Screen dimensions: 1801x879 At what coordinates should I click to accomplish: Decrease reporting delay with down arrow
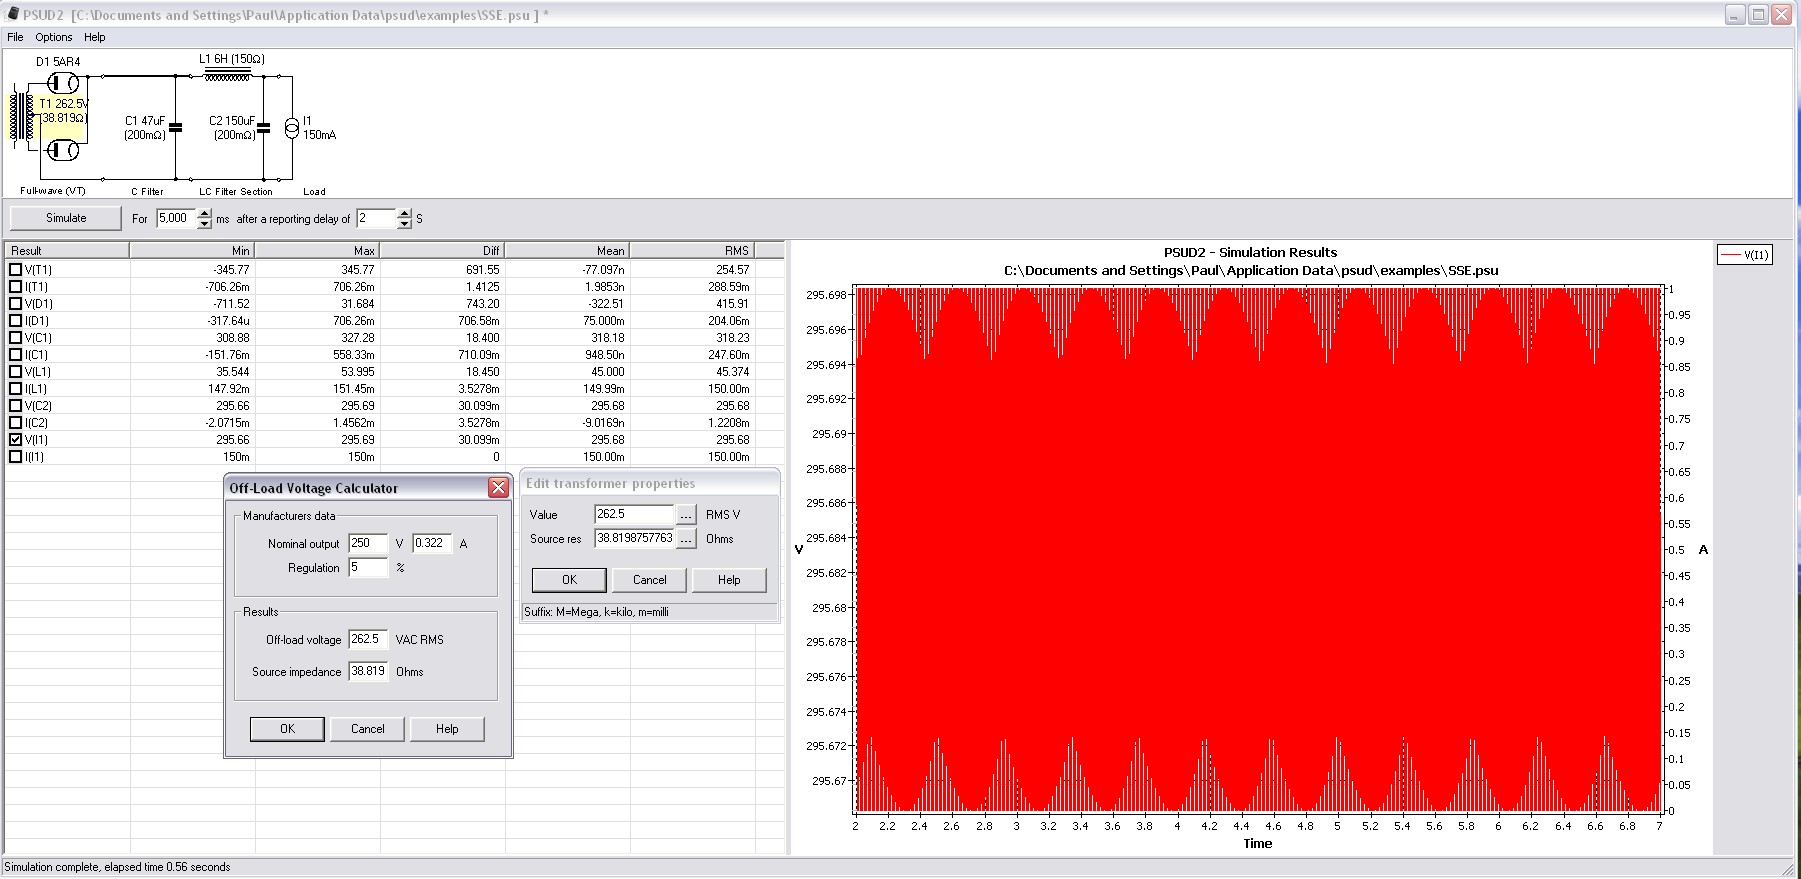click(x=404, y=223)
